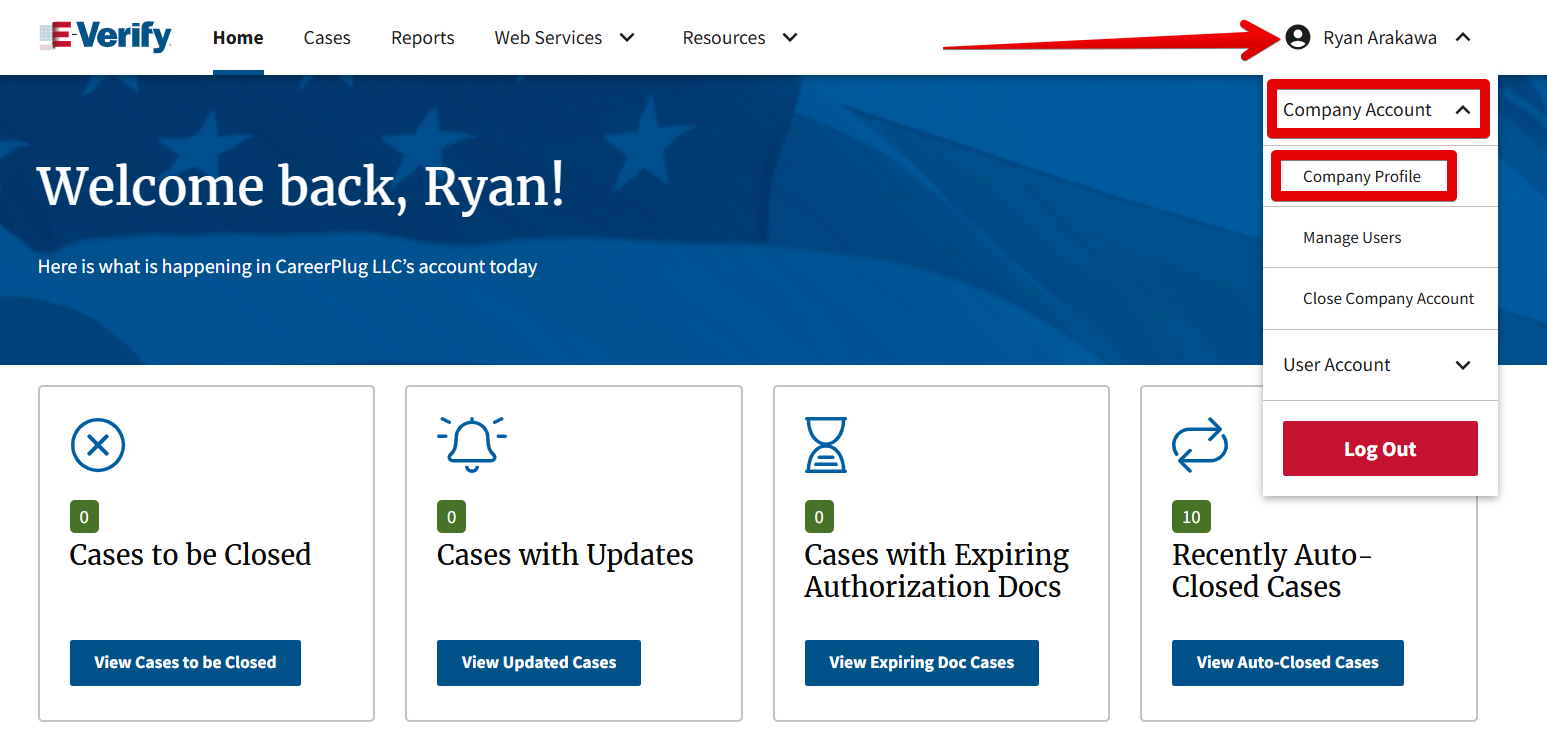Viewport: 1547px width, 733px height.
Task: Click the bell icon above Cases with Updates
Action: click(470, 444)
